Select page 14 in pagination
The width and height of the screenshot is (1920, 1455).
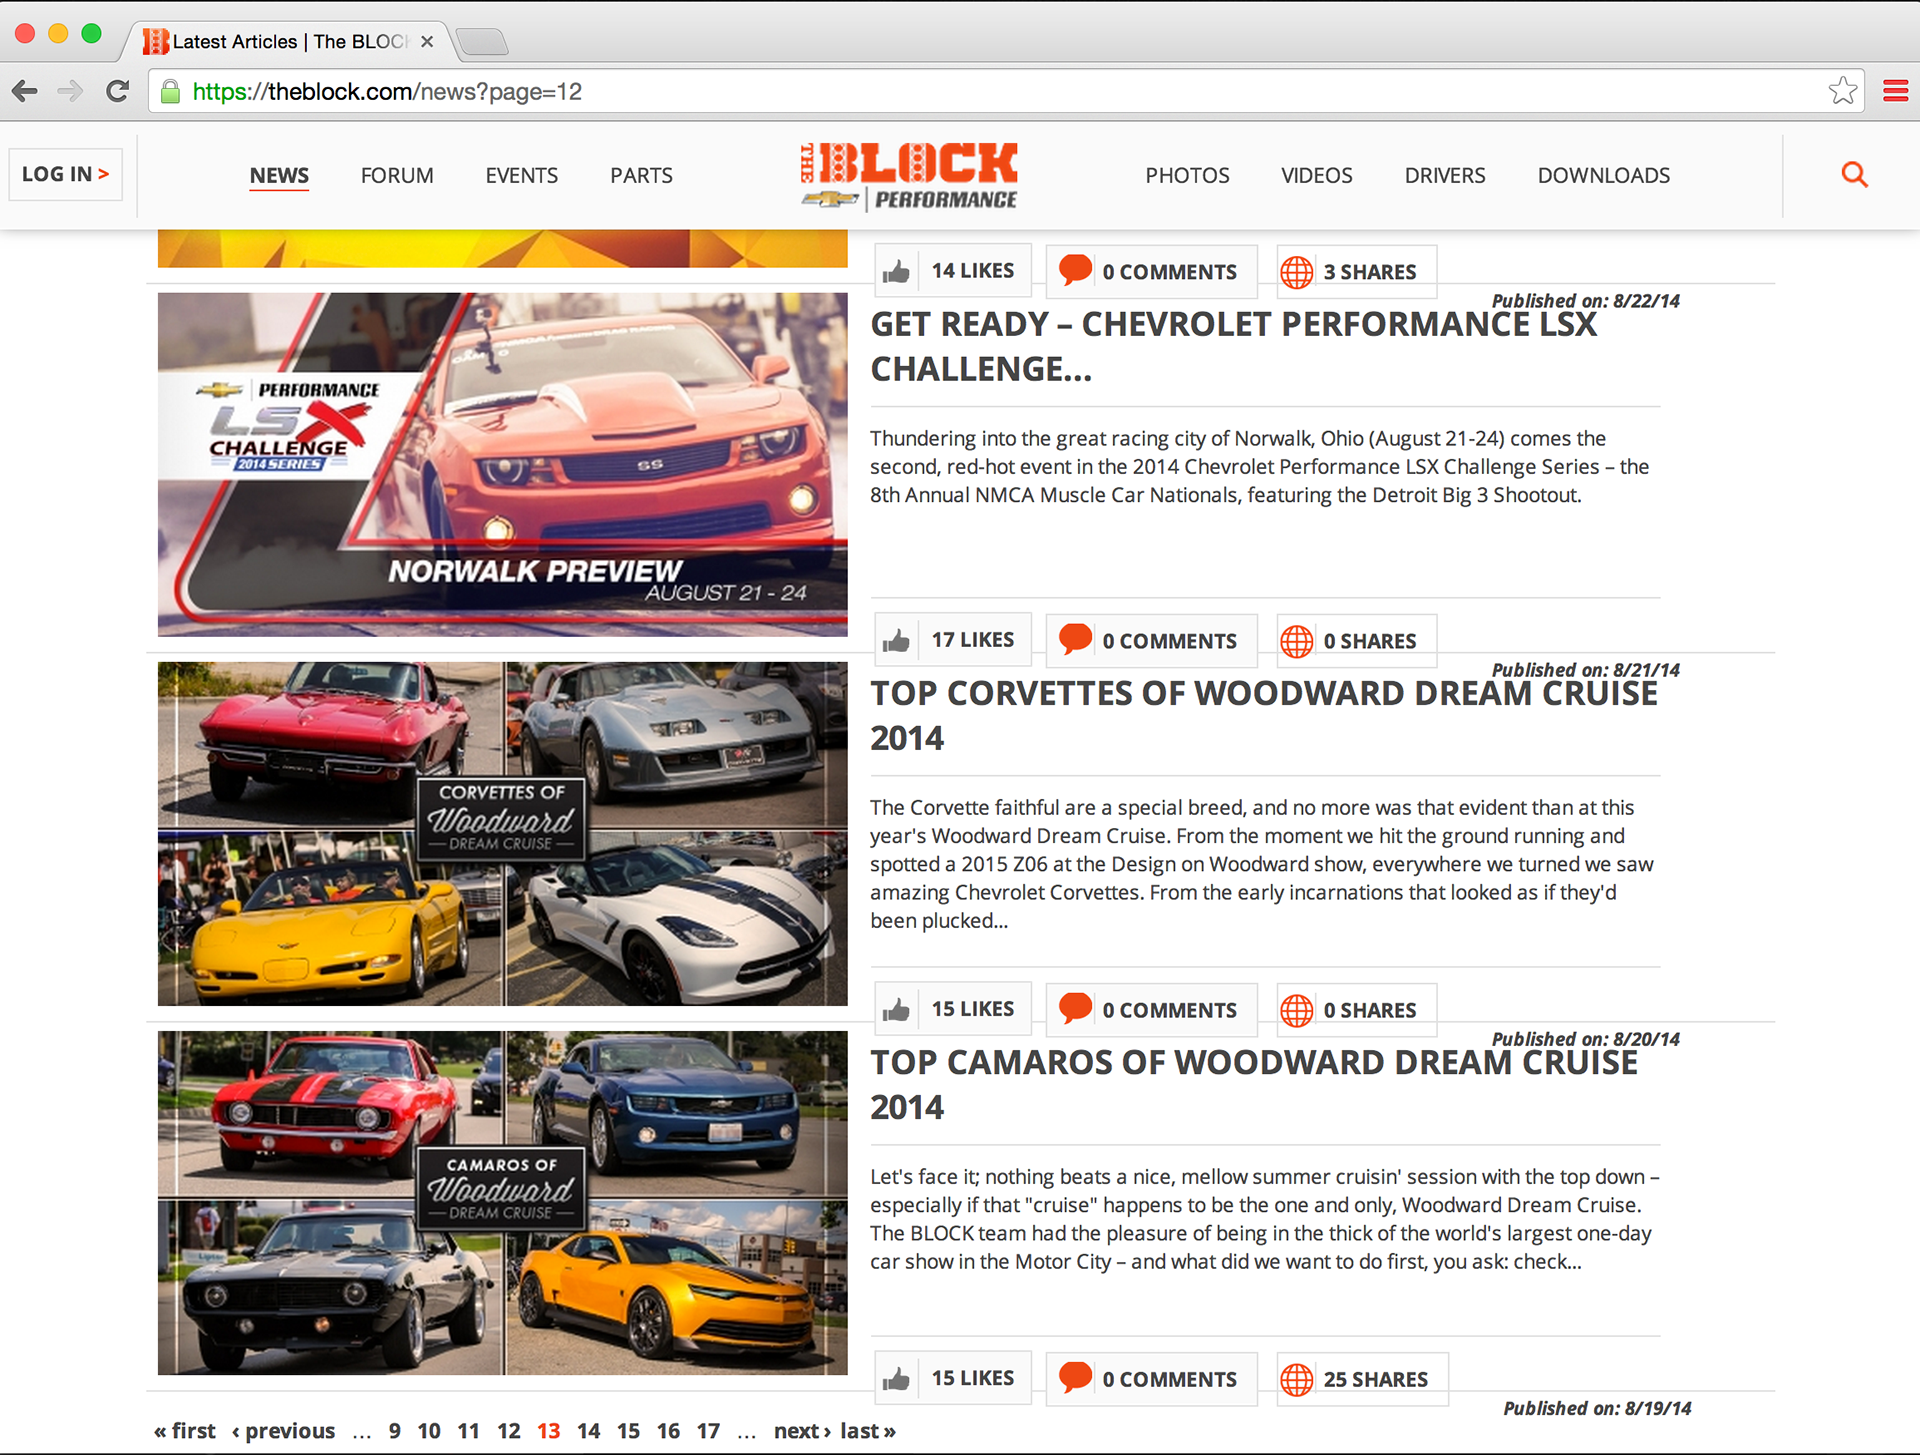(x=589, y=1431)
